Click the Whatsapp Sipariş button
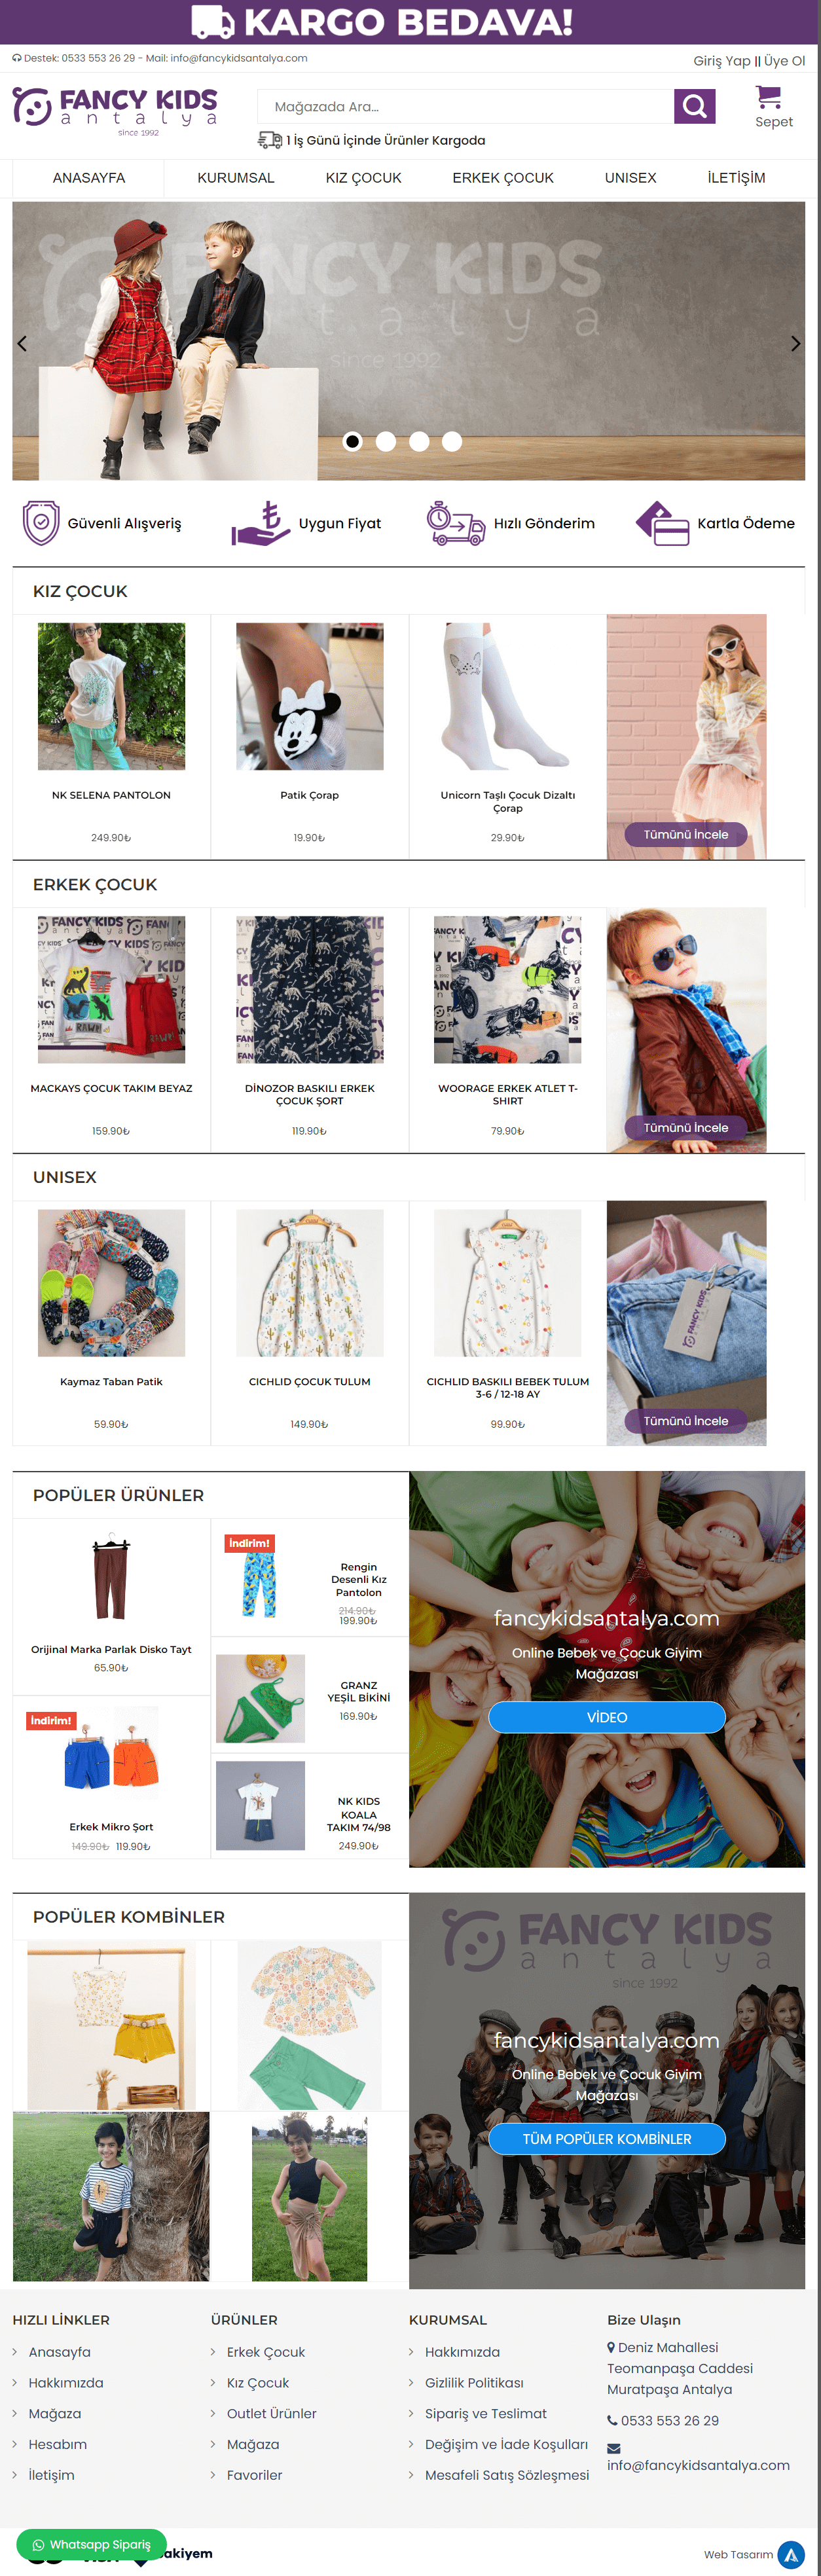The image size is (821, 2576). pyautogui.click(x=91, y=2545)
